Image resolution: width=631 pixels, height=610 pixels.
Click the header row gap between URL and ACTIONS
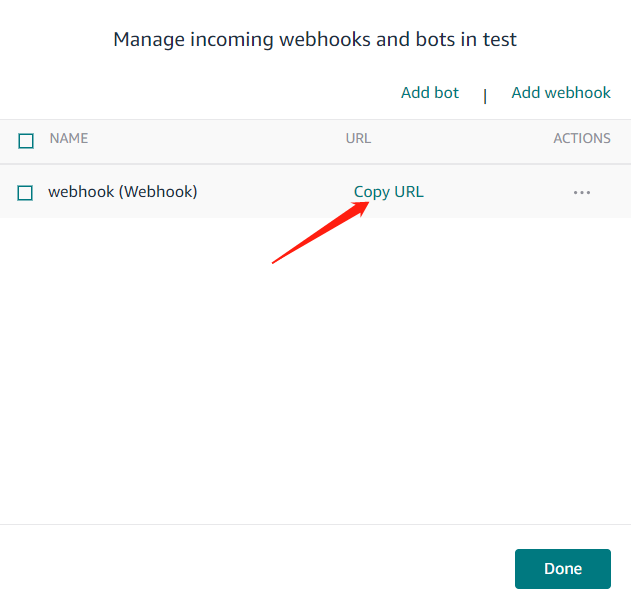(x=460, y=139)
